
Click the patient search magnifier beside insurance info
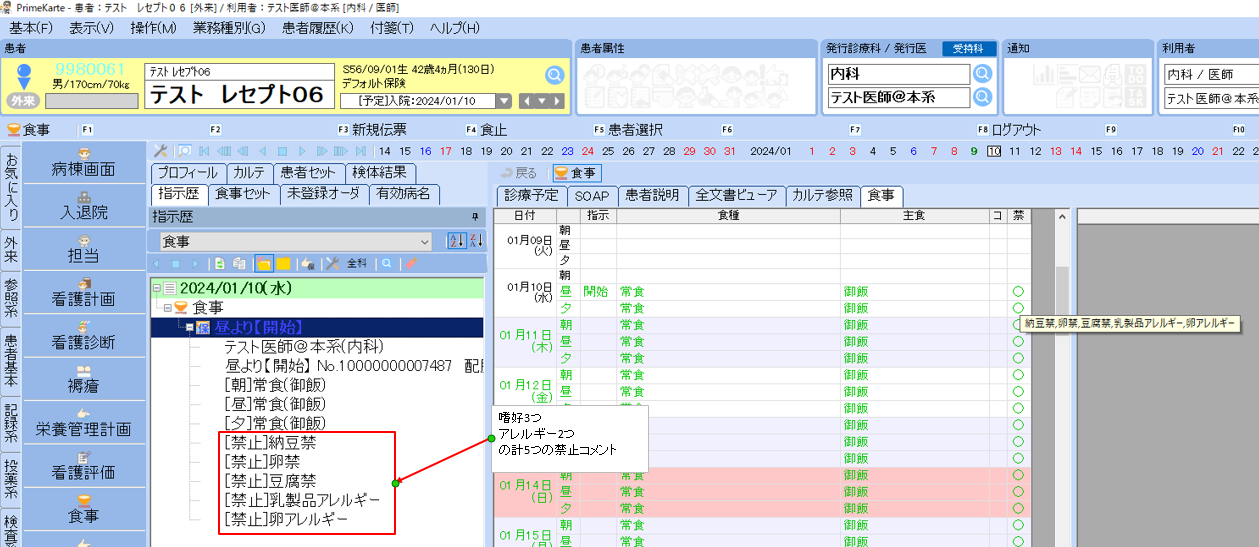554,75
